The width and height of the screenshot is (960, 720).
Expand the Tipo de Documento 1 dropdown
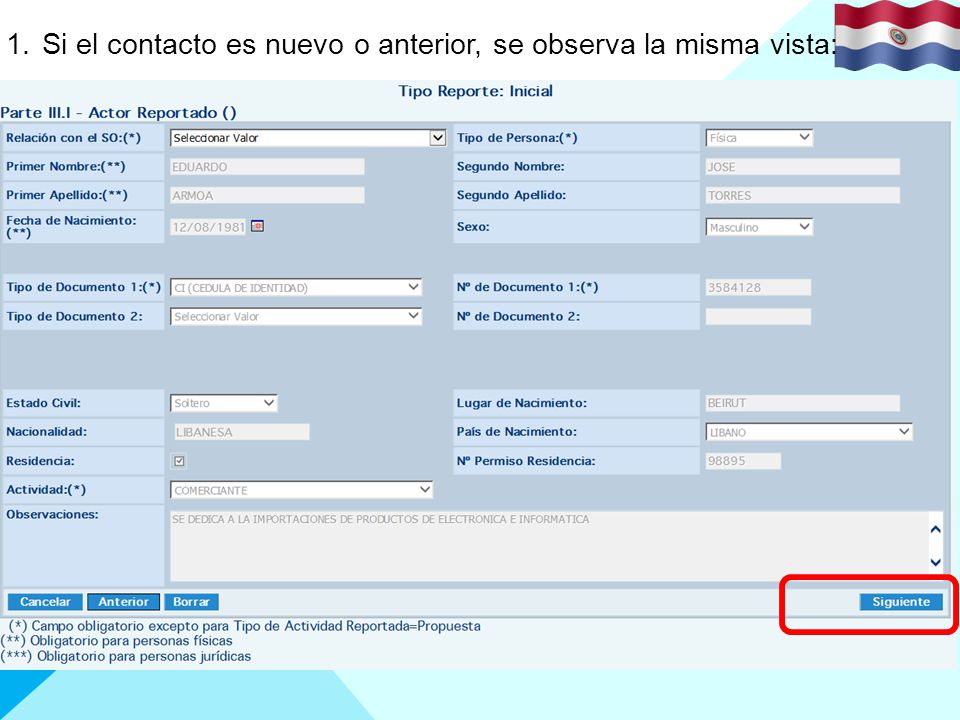point(296,287)
